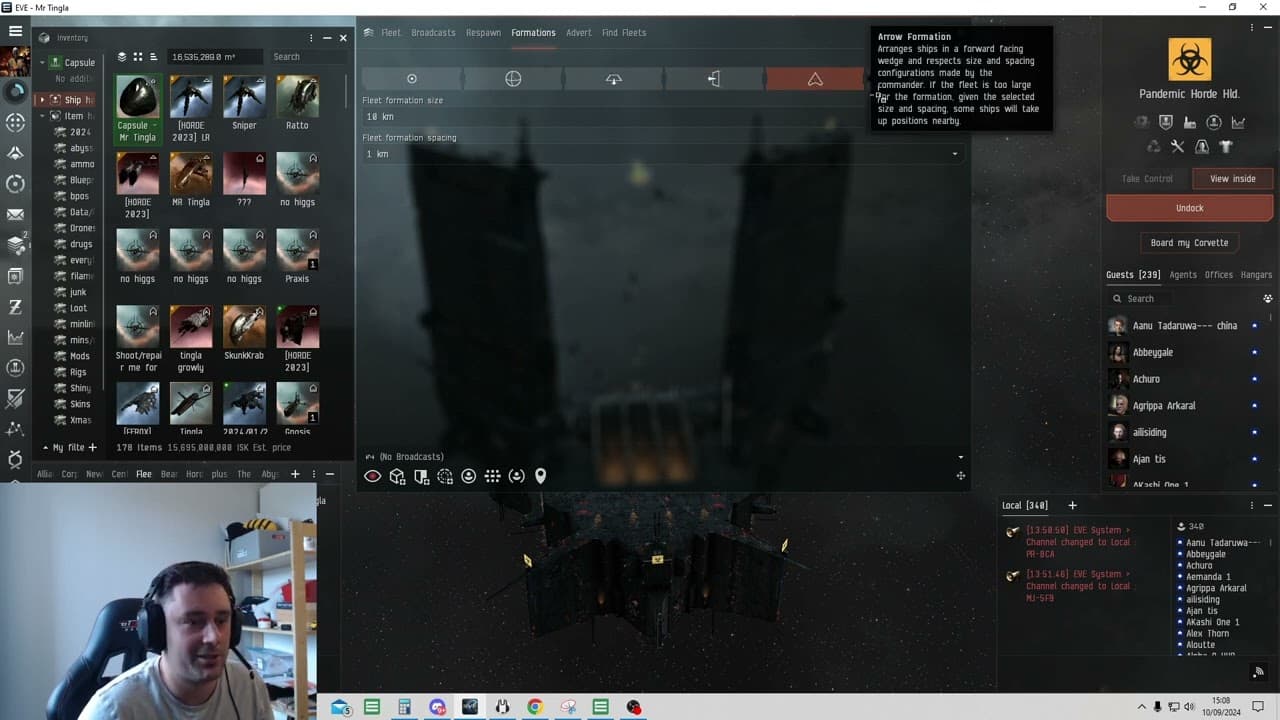This screenshot has height=720, width=1280.
Task: Collapse the My filters section
Action: (x=45, y=448)
